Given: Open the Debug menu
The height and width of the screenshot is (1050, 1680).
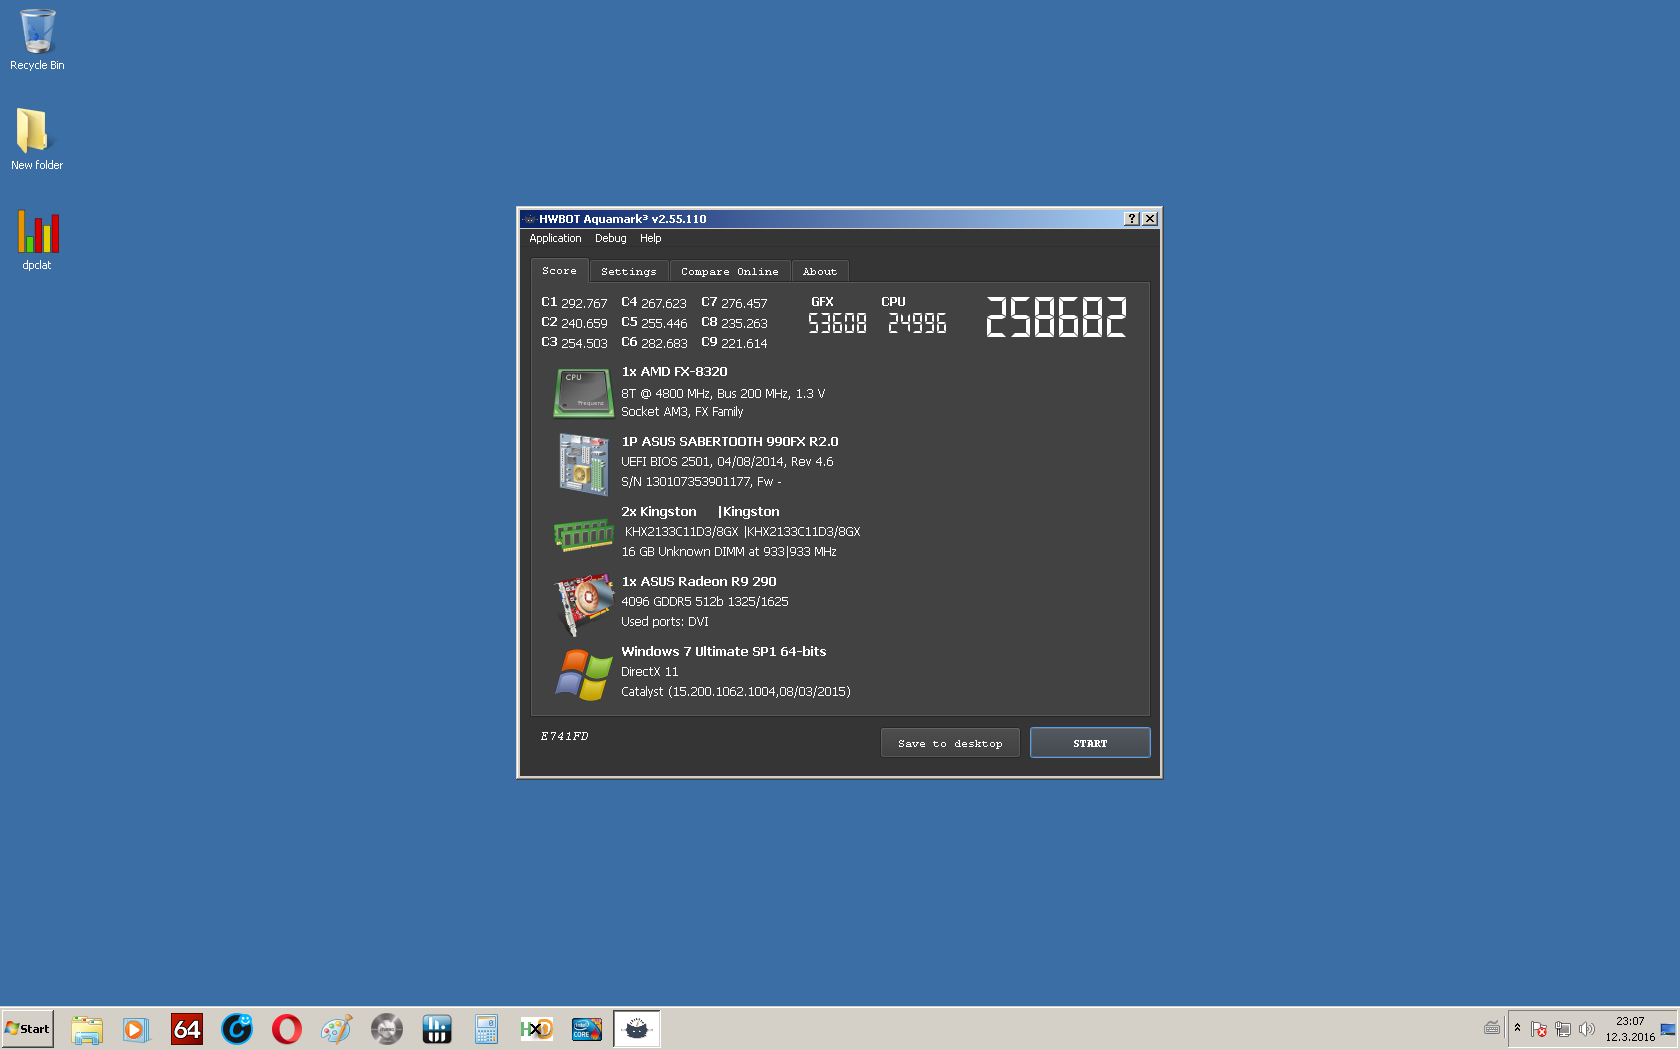Looking at the screenshot, I should pyautogui.click(x=610, y=238).
